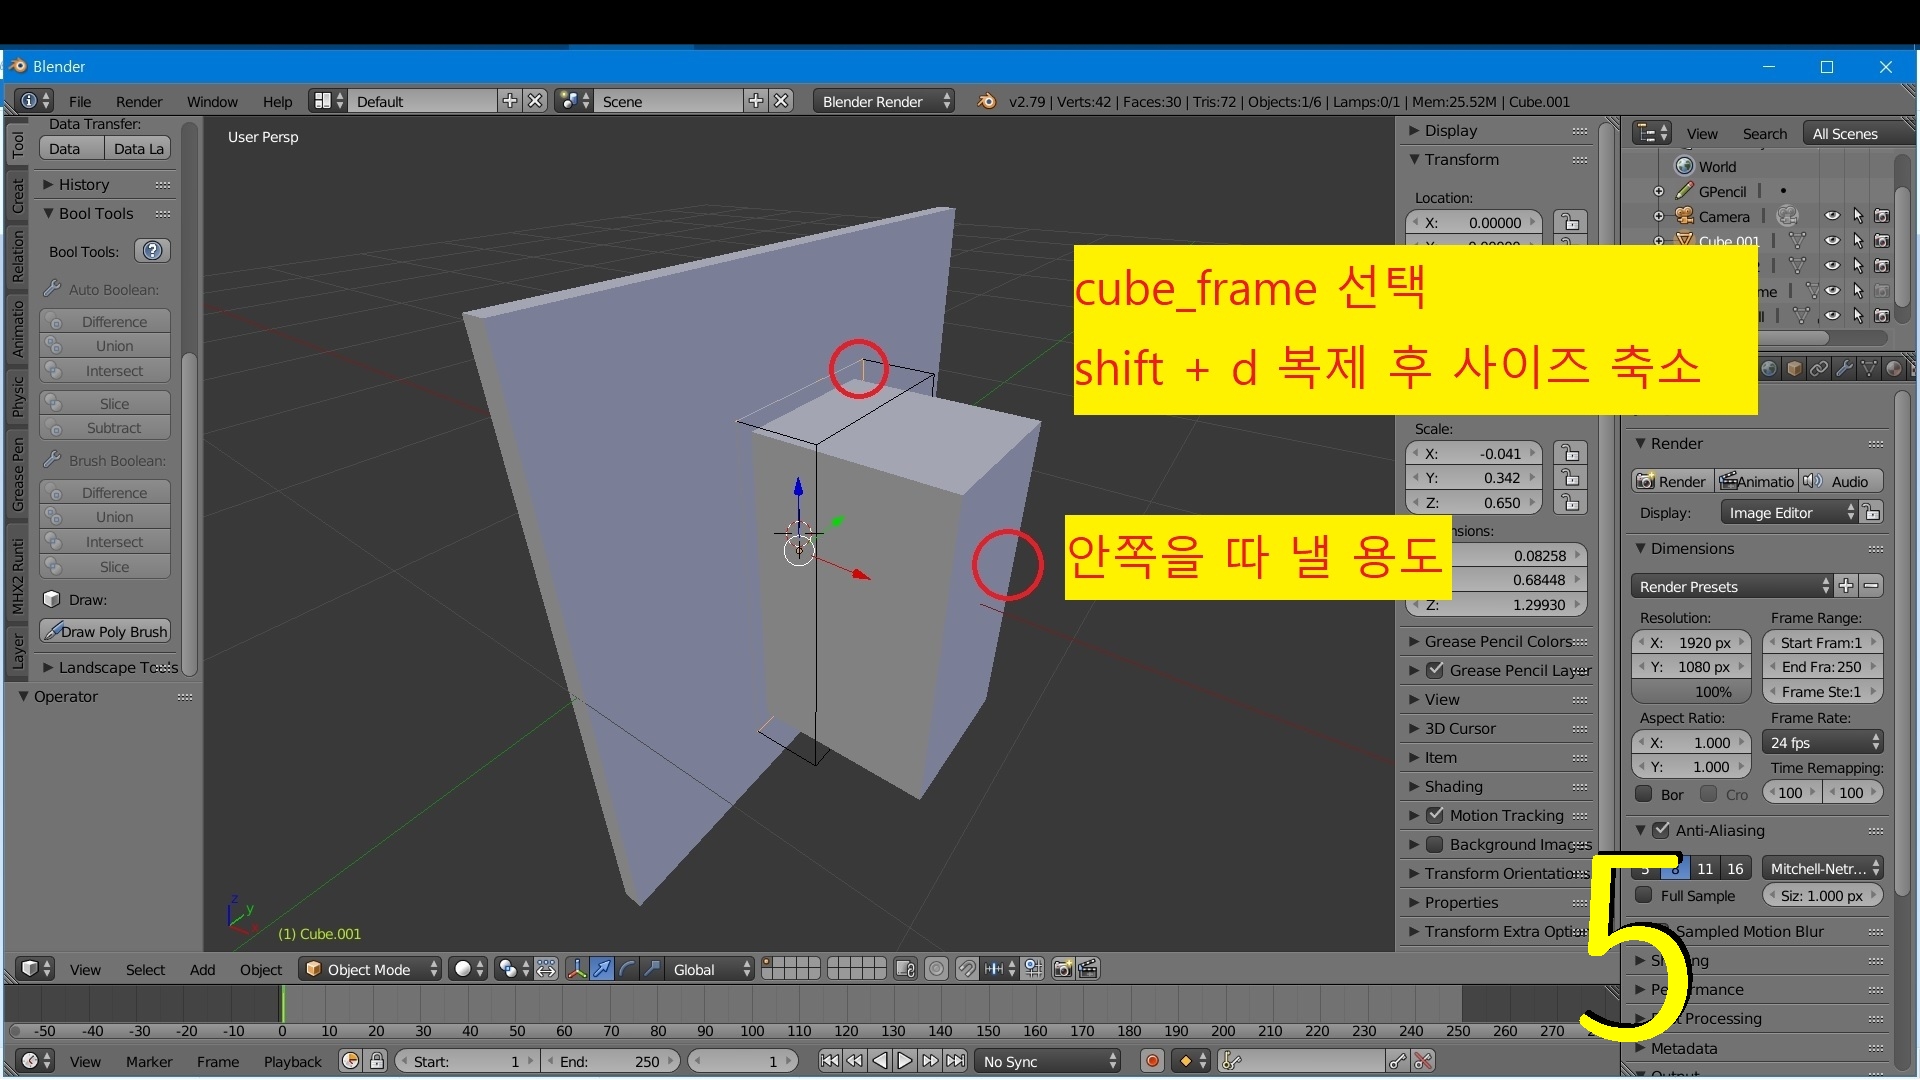This screenshot has width=1920, height=1080.
Task: Click the Draw Poly Brush button
Action: [105, 631]
